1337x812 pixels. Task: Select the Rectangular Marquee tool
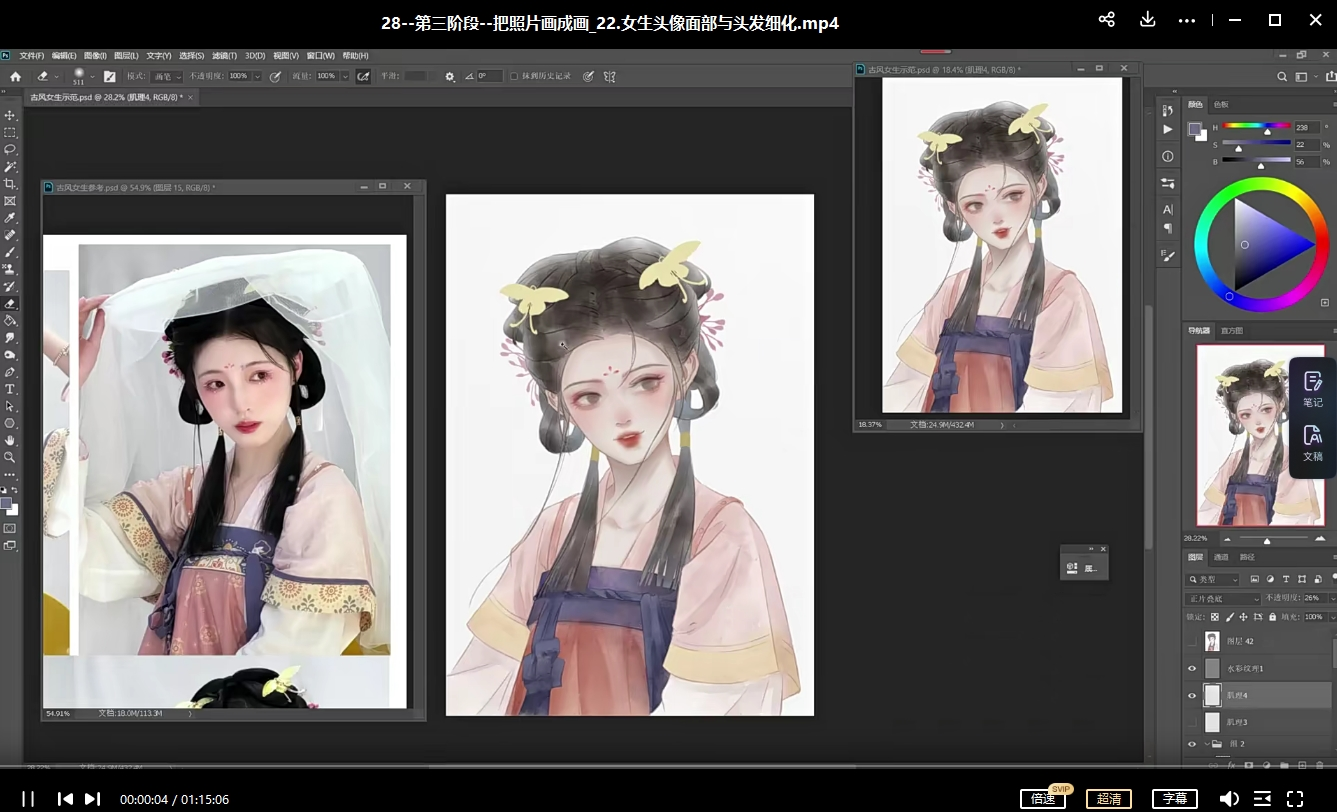pyautogui.click(x=10, y=133)
